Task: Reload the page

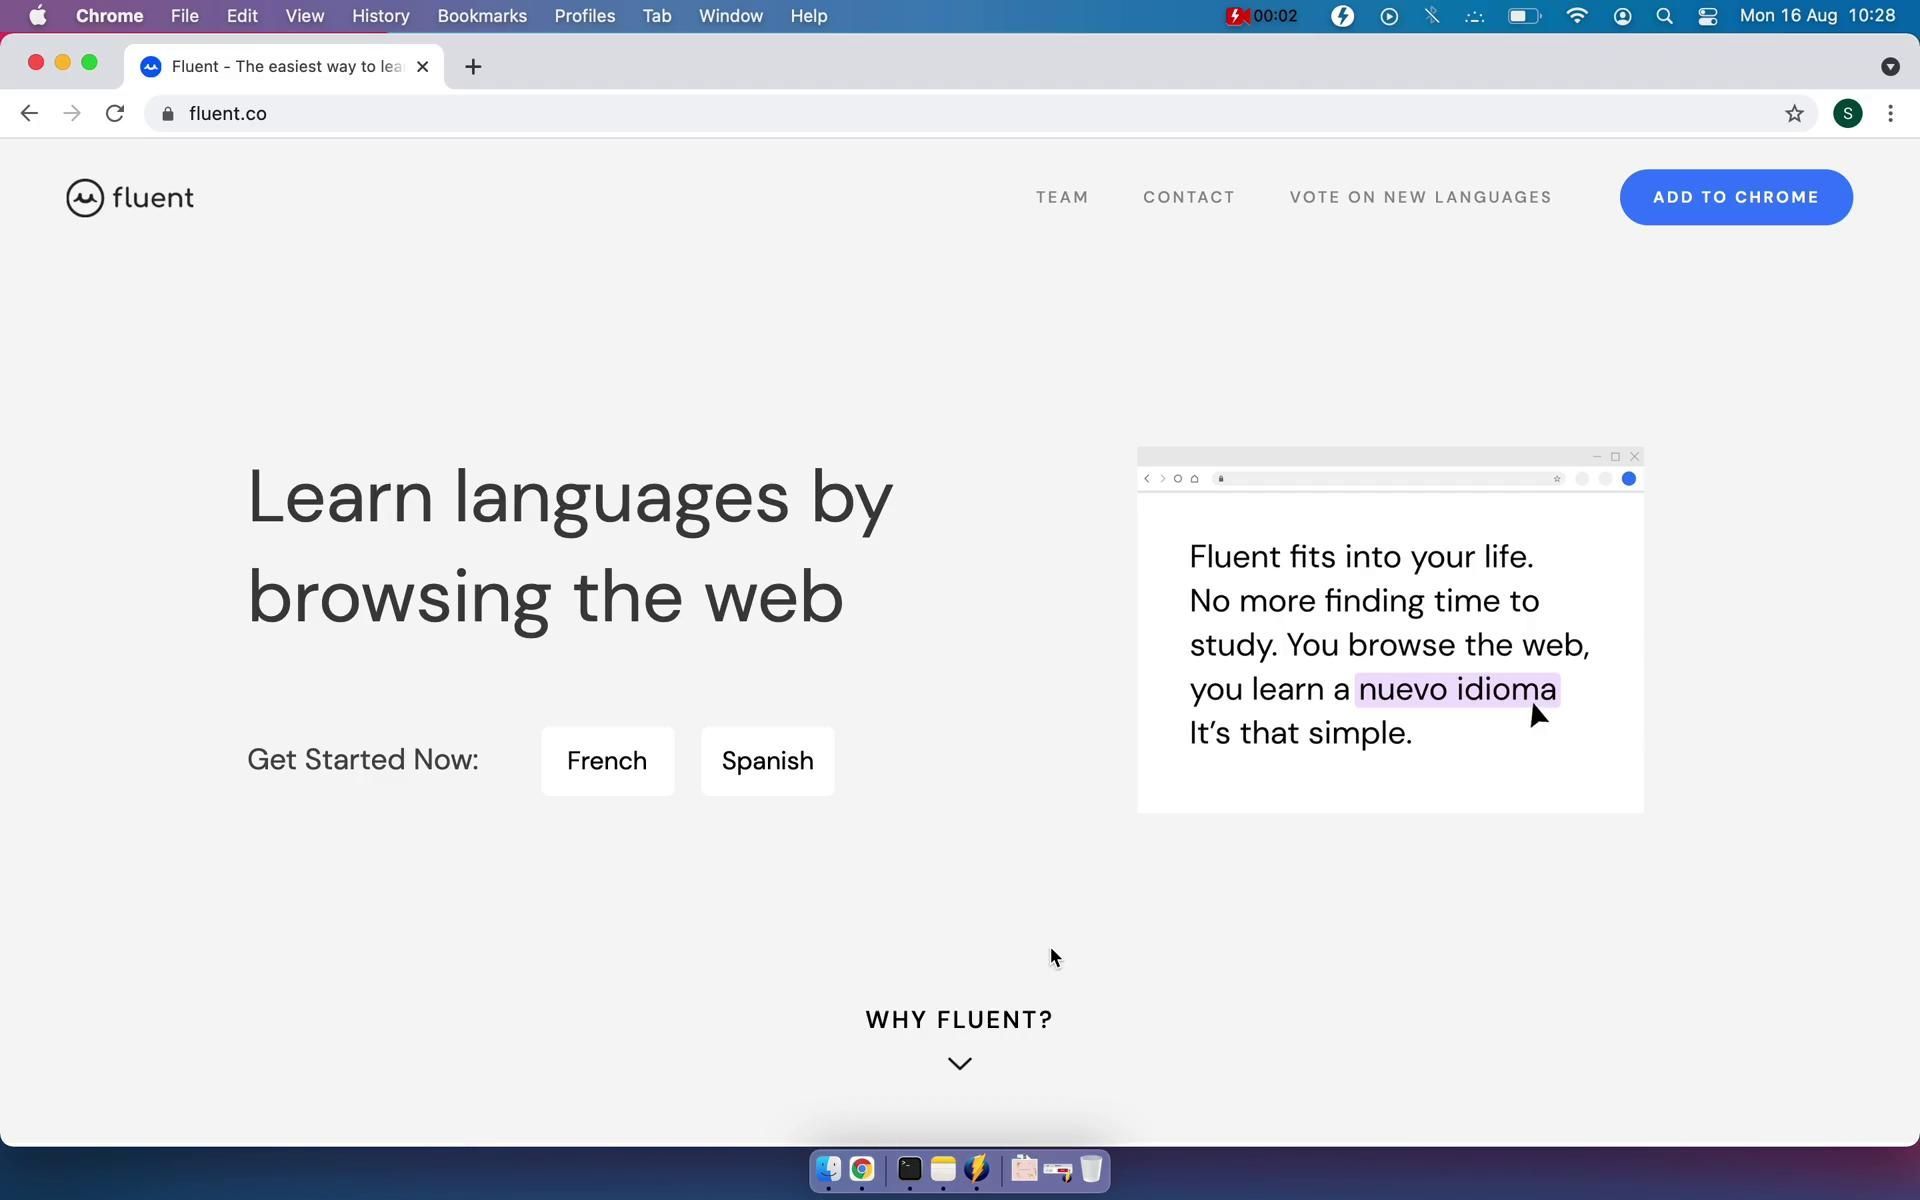Action: (x=115, y=114)
